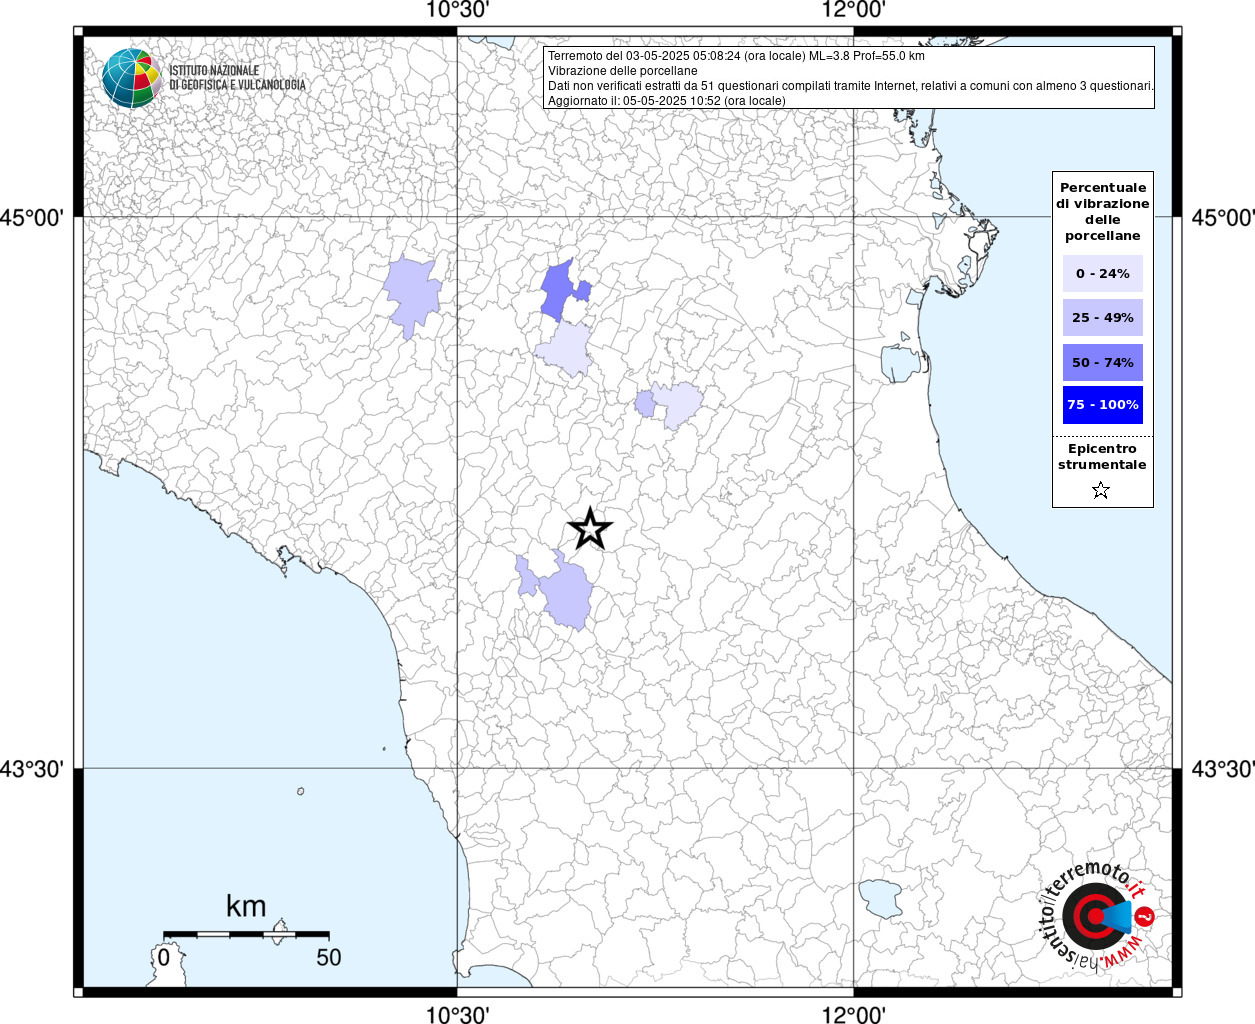Click the km scale bar

pos(246,934)
